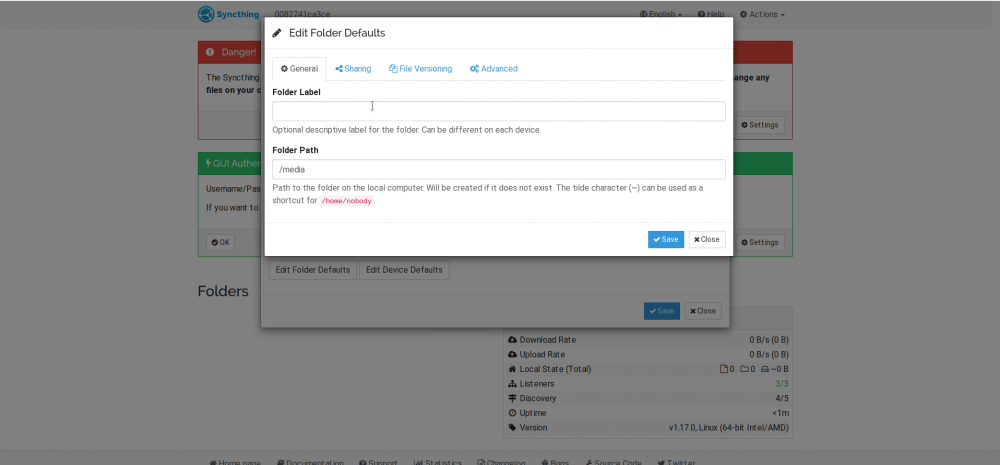1000x465 pixels.
Task: Click the Download Rate cloud icon
Action: (512, 340)
